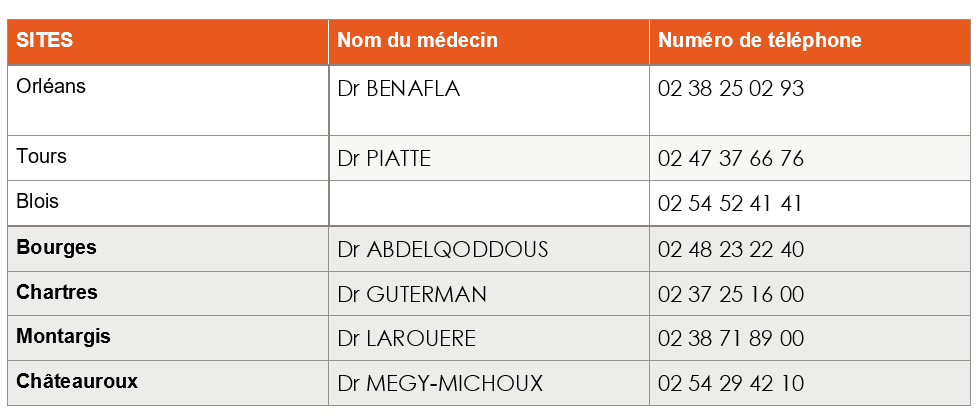Click the empty doctor cell for Blois
Image resolution: width=980 pixels, height=418 pixels.
pos(488,204)
